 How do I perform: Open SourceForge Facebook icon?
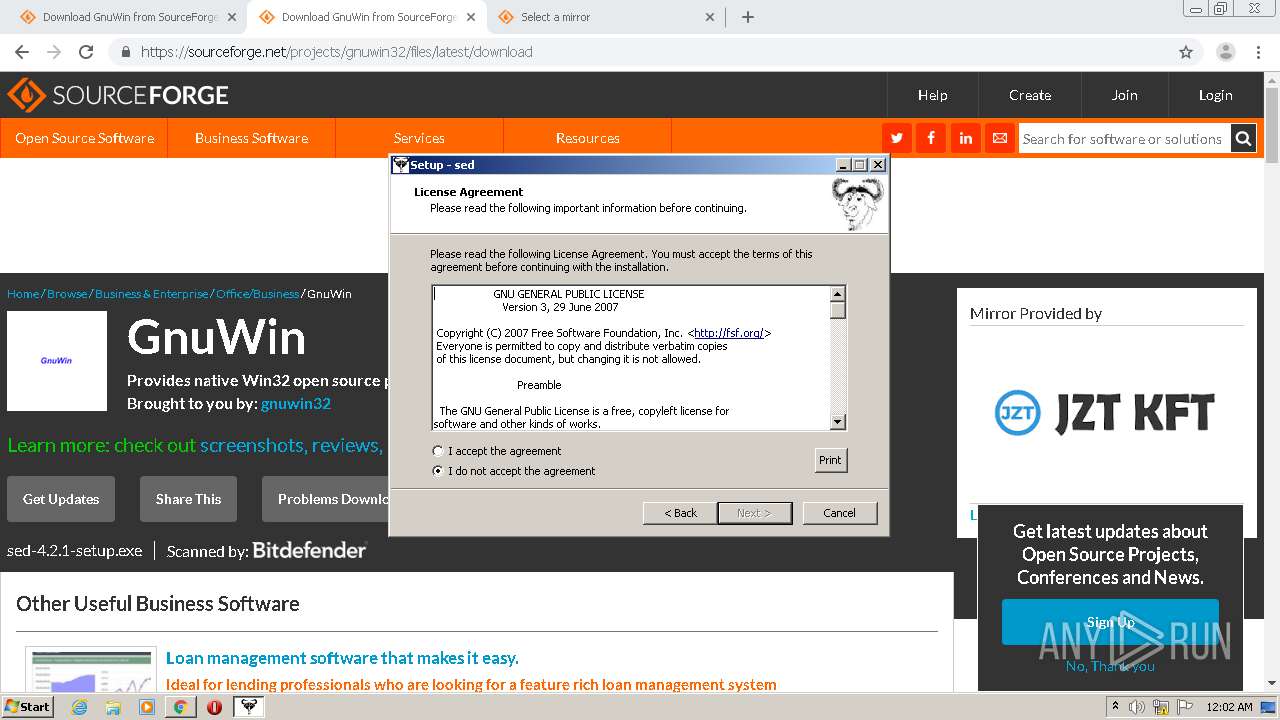click(x=931, y=138)
